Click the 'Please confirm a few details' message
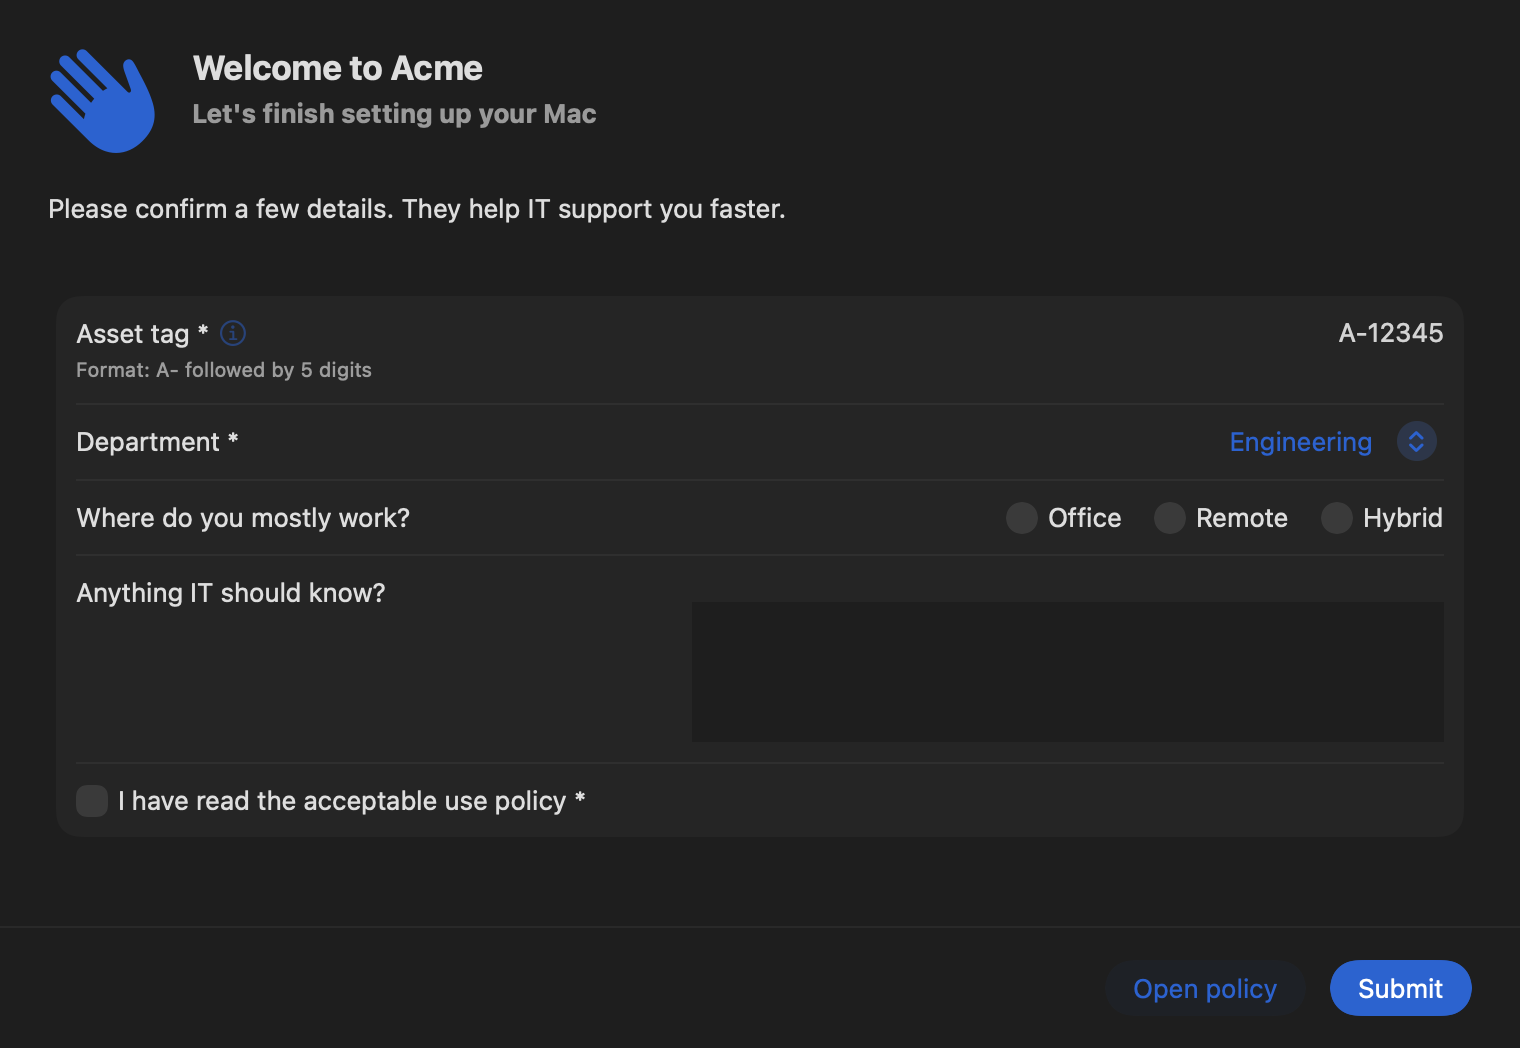The width and height of the screenshot is (1520, 1048). click(x=417, y=209)
